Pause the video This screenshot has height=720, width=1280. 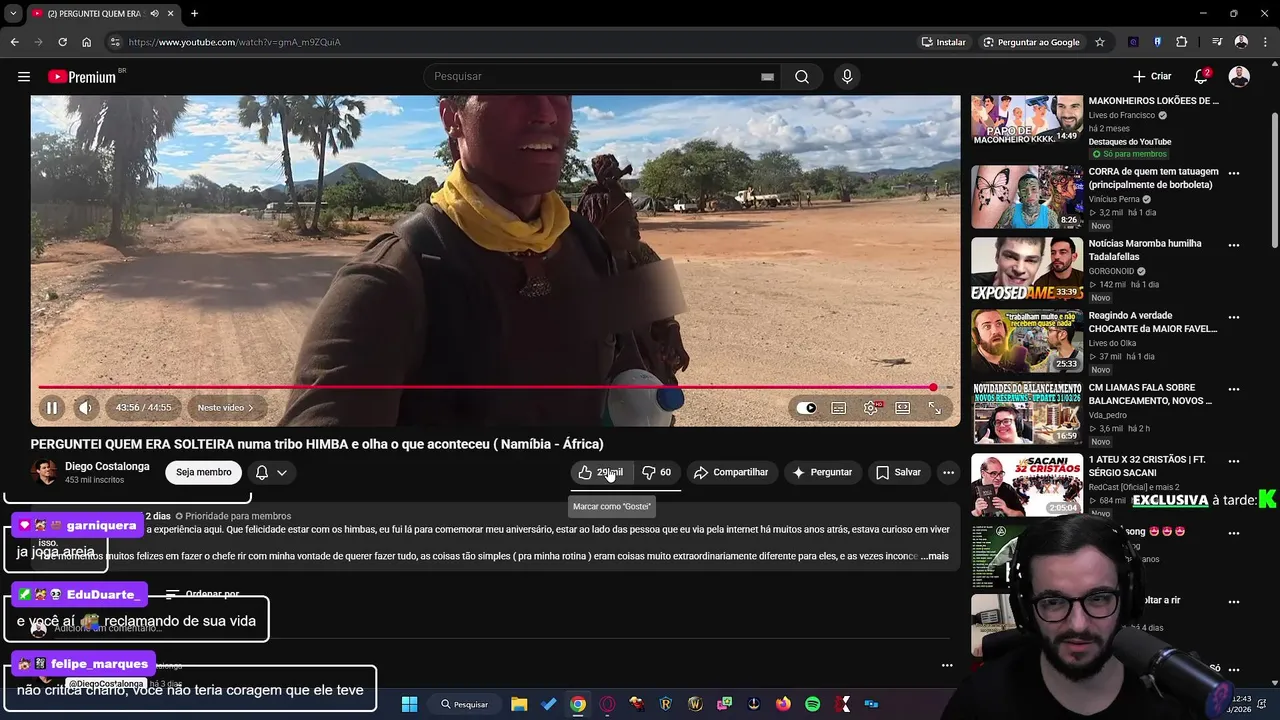(x=52, y=408)
